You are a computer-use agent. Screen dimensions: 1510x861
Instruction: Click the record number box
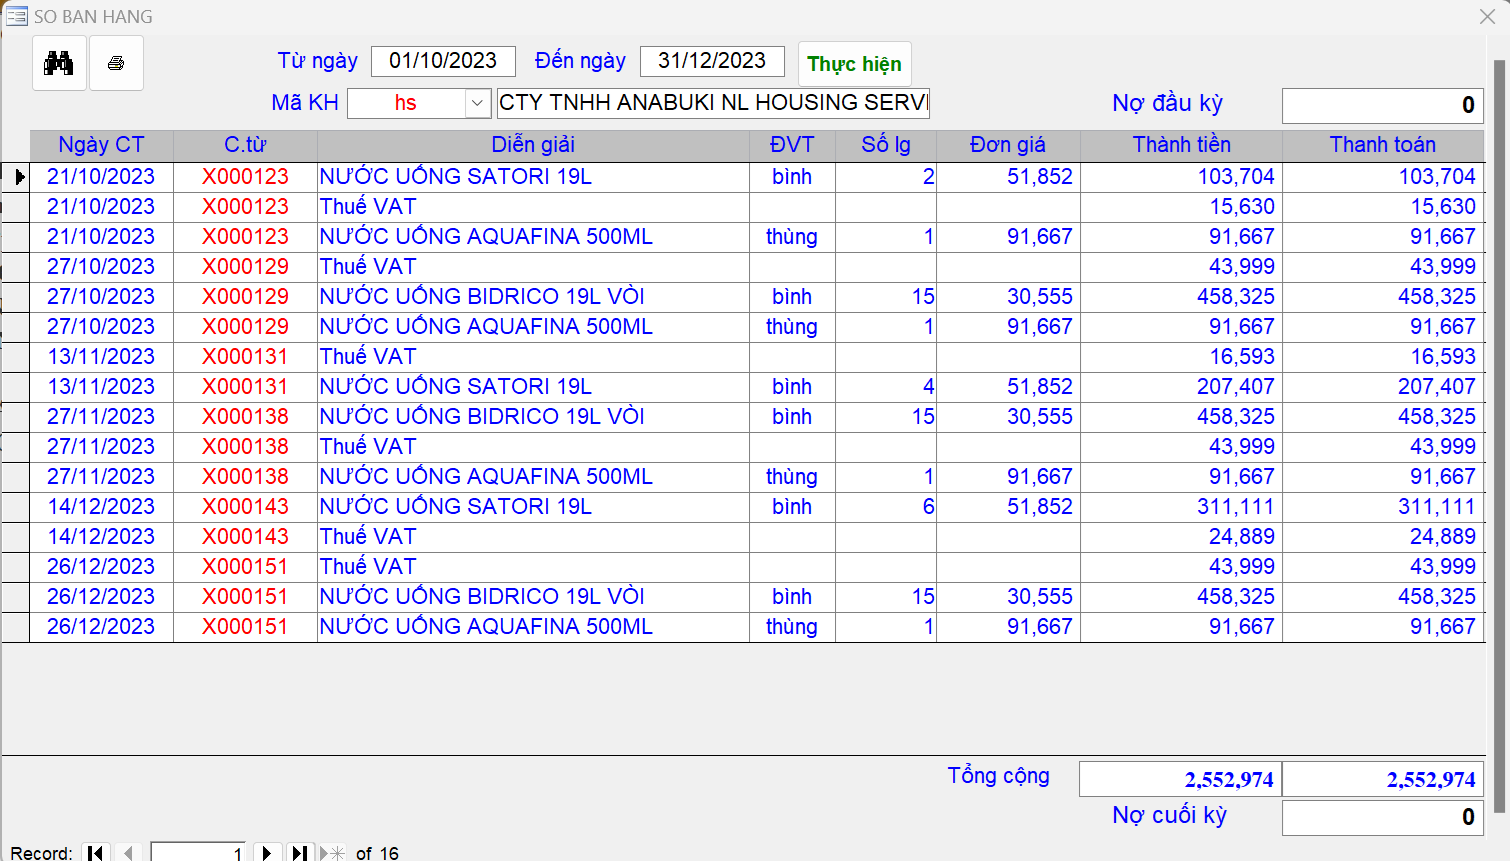(x=198, y=852)
